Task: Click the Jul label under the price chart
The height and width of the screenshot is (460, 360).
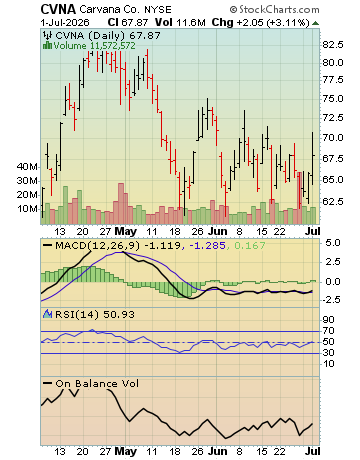Action: click(x=312, y=231)
